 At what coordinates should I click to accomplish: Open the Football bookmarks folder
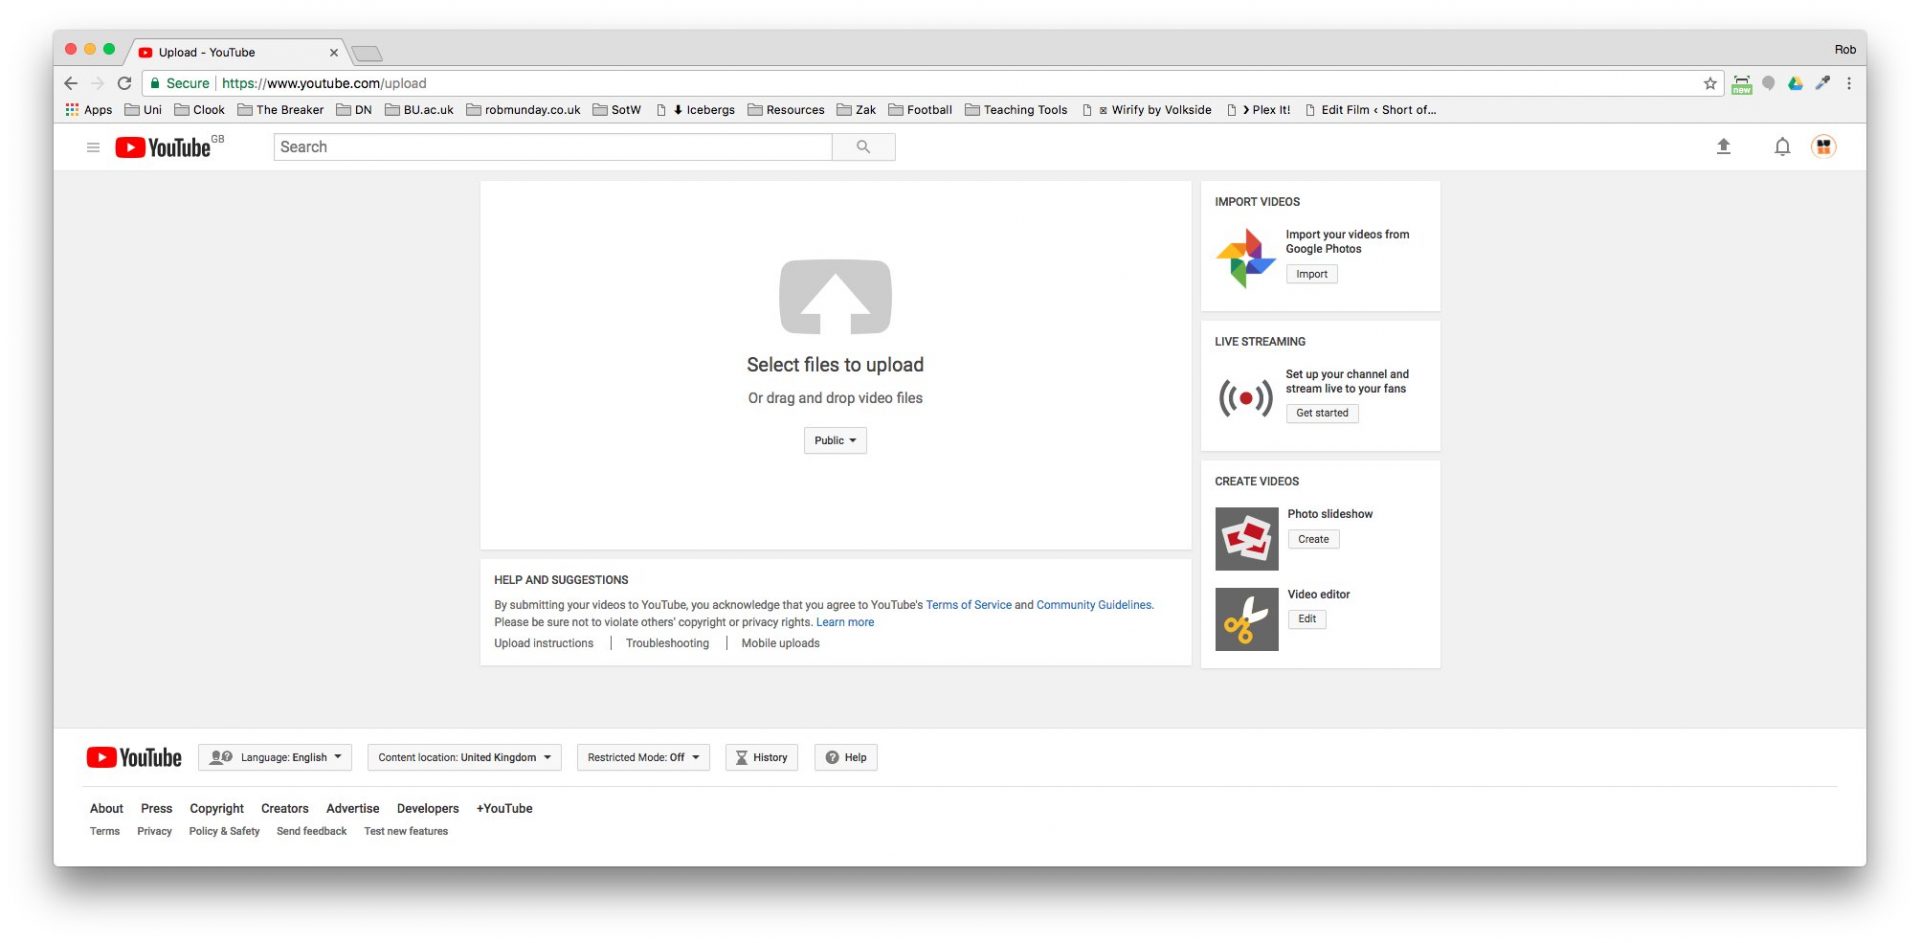pyautogui.click(x=920, y=110)
